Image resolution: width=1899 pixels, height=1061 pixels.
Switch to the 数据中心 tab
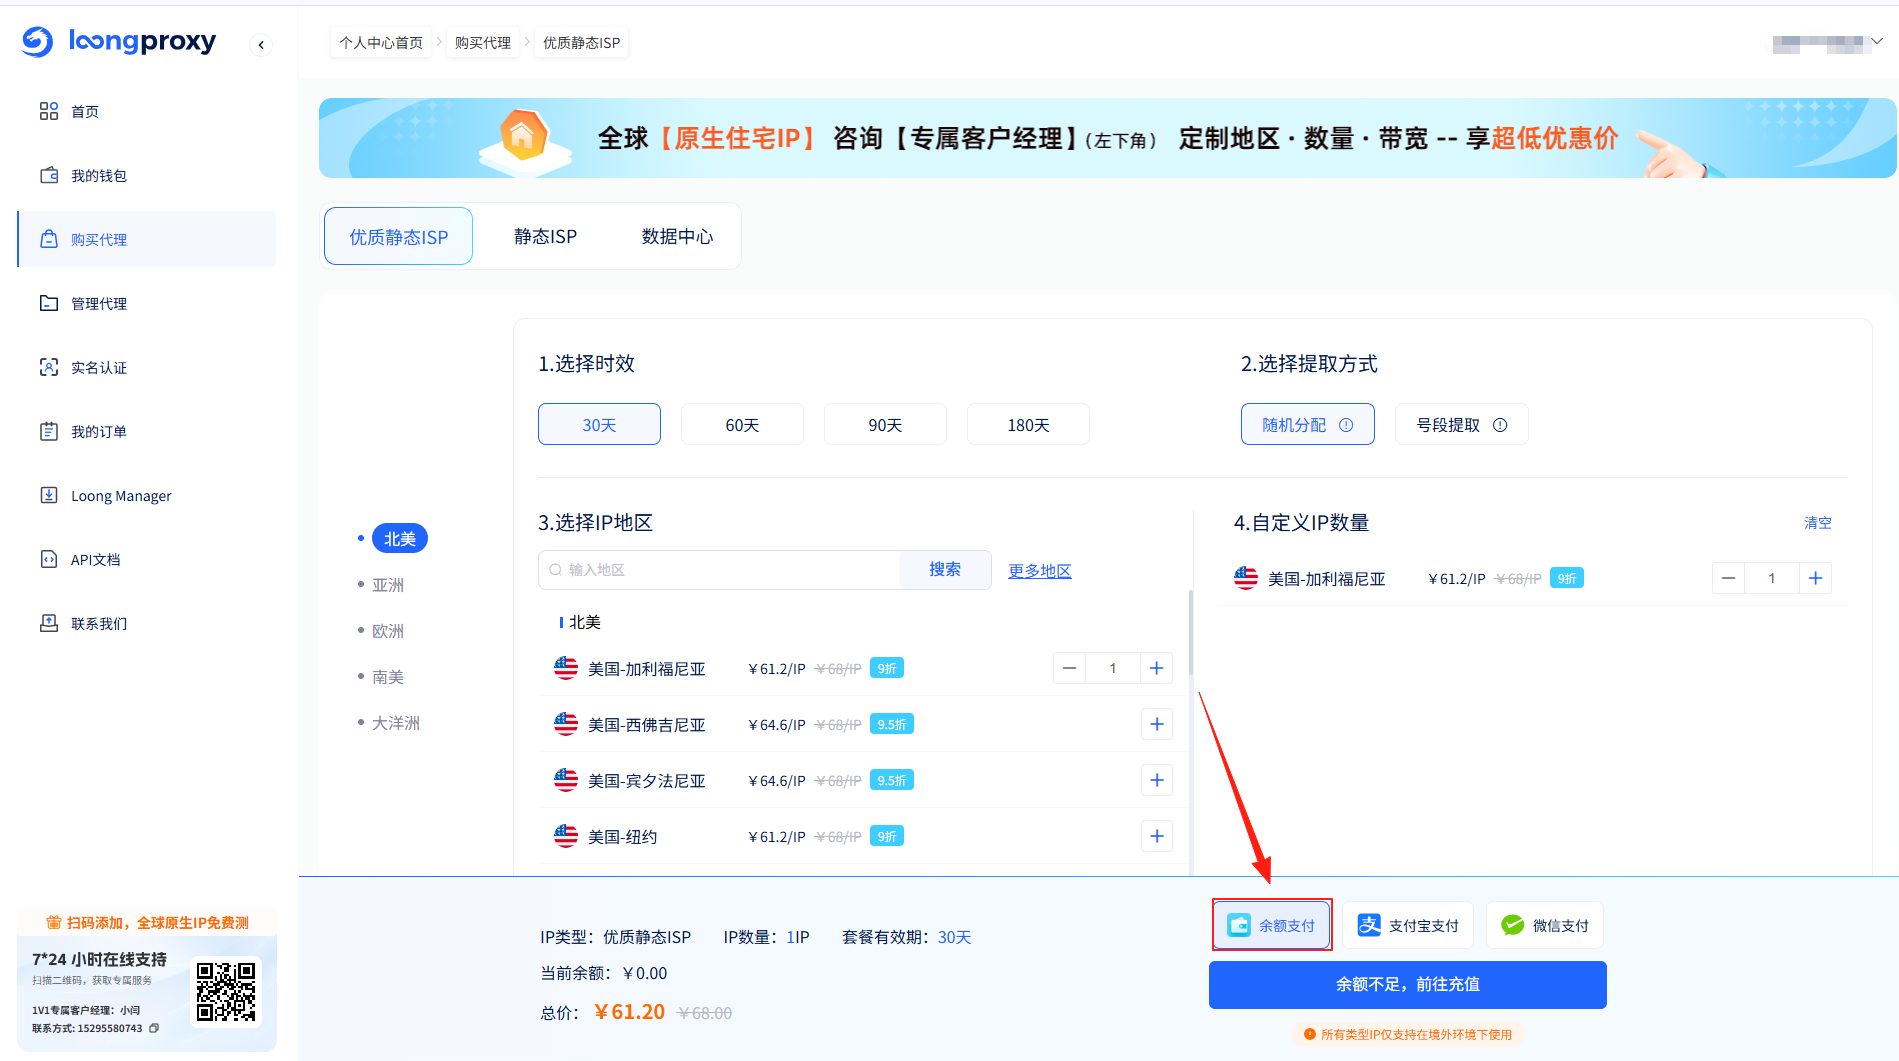tap(677, 237)
